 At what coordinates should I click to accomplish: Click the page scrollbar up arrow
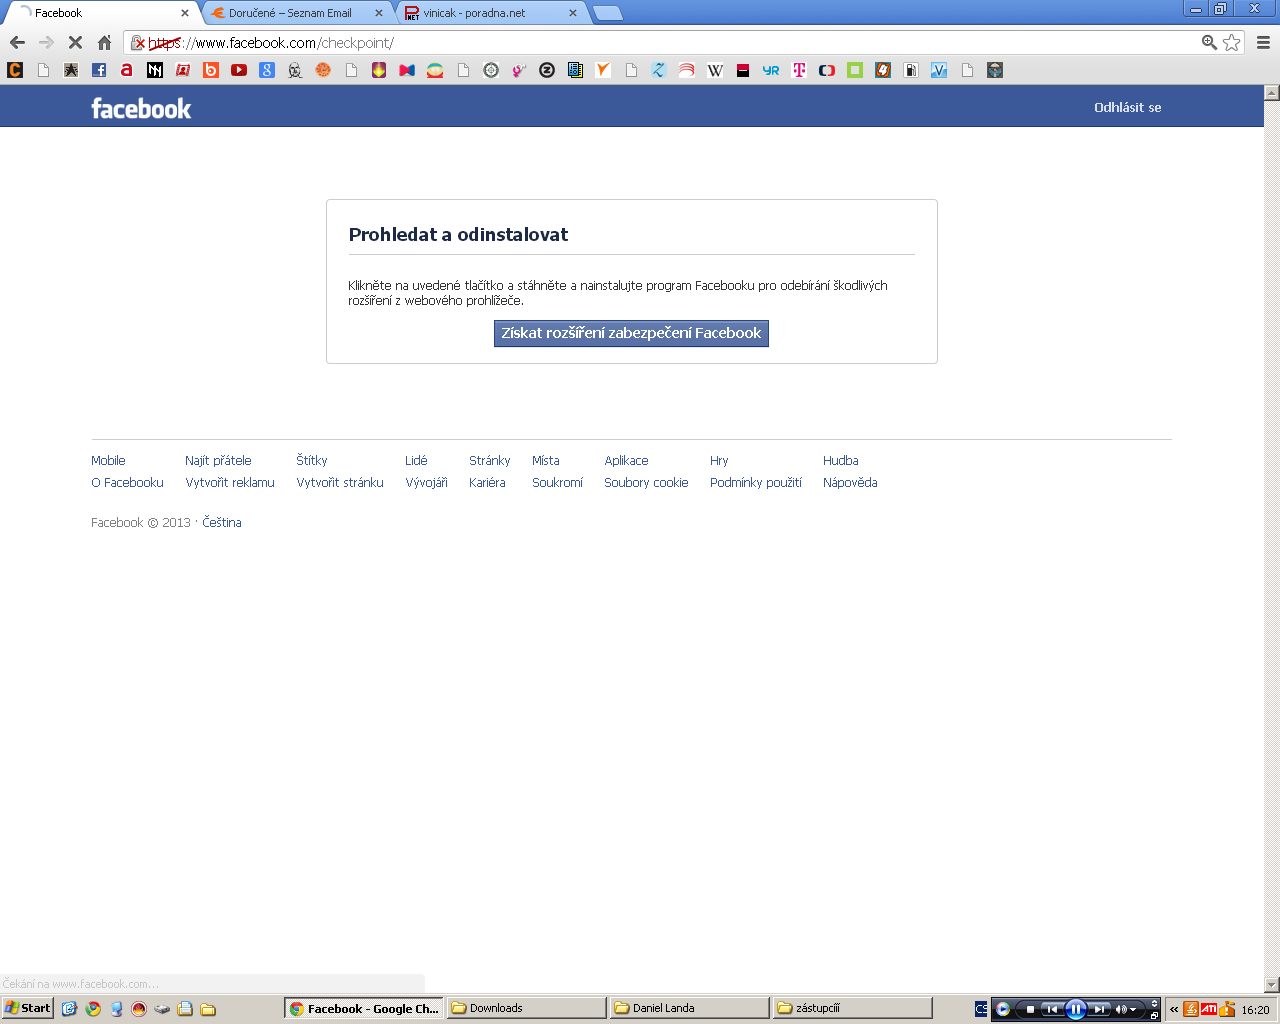coord(1272,93)
